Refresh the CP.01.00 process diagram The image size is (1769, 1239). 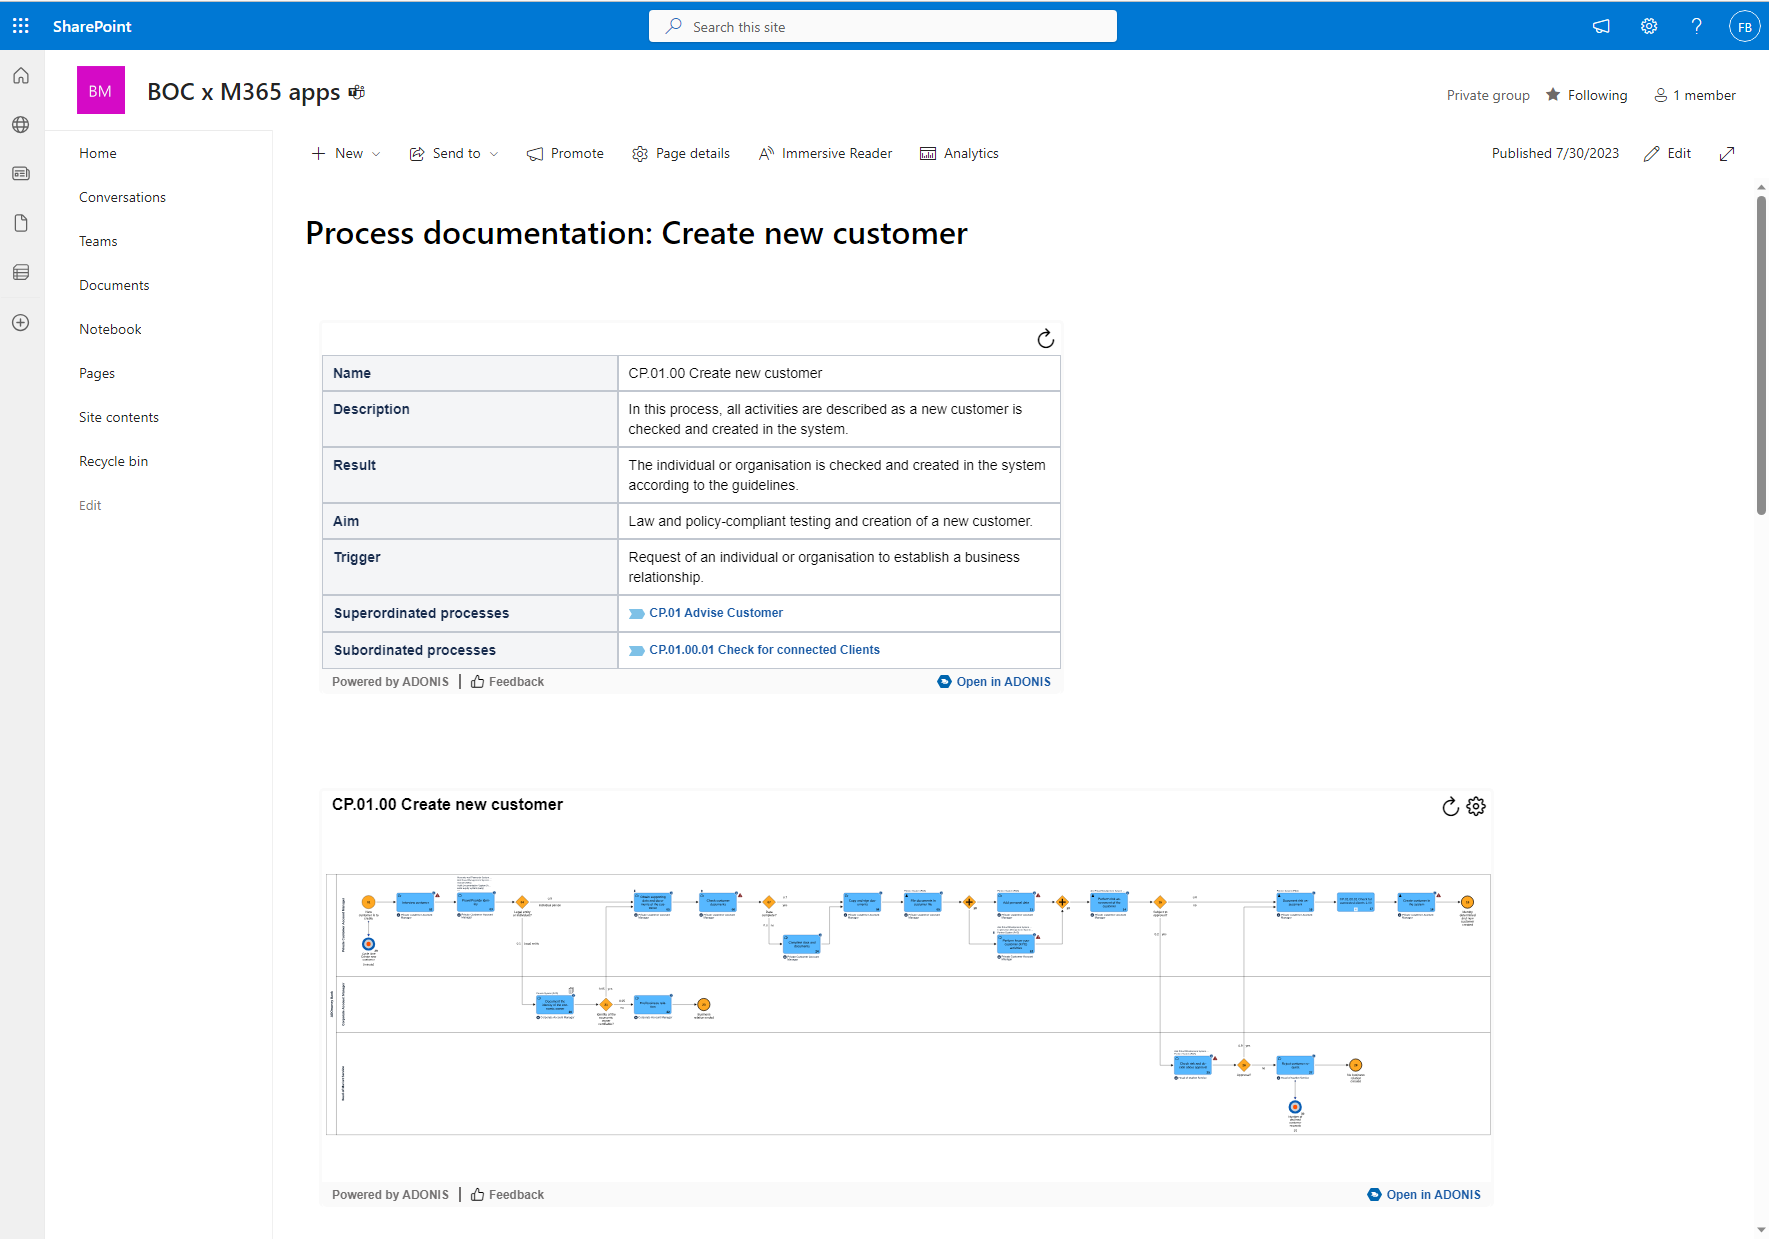coord(1450,806)
